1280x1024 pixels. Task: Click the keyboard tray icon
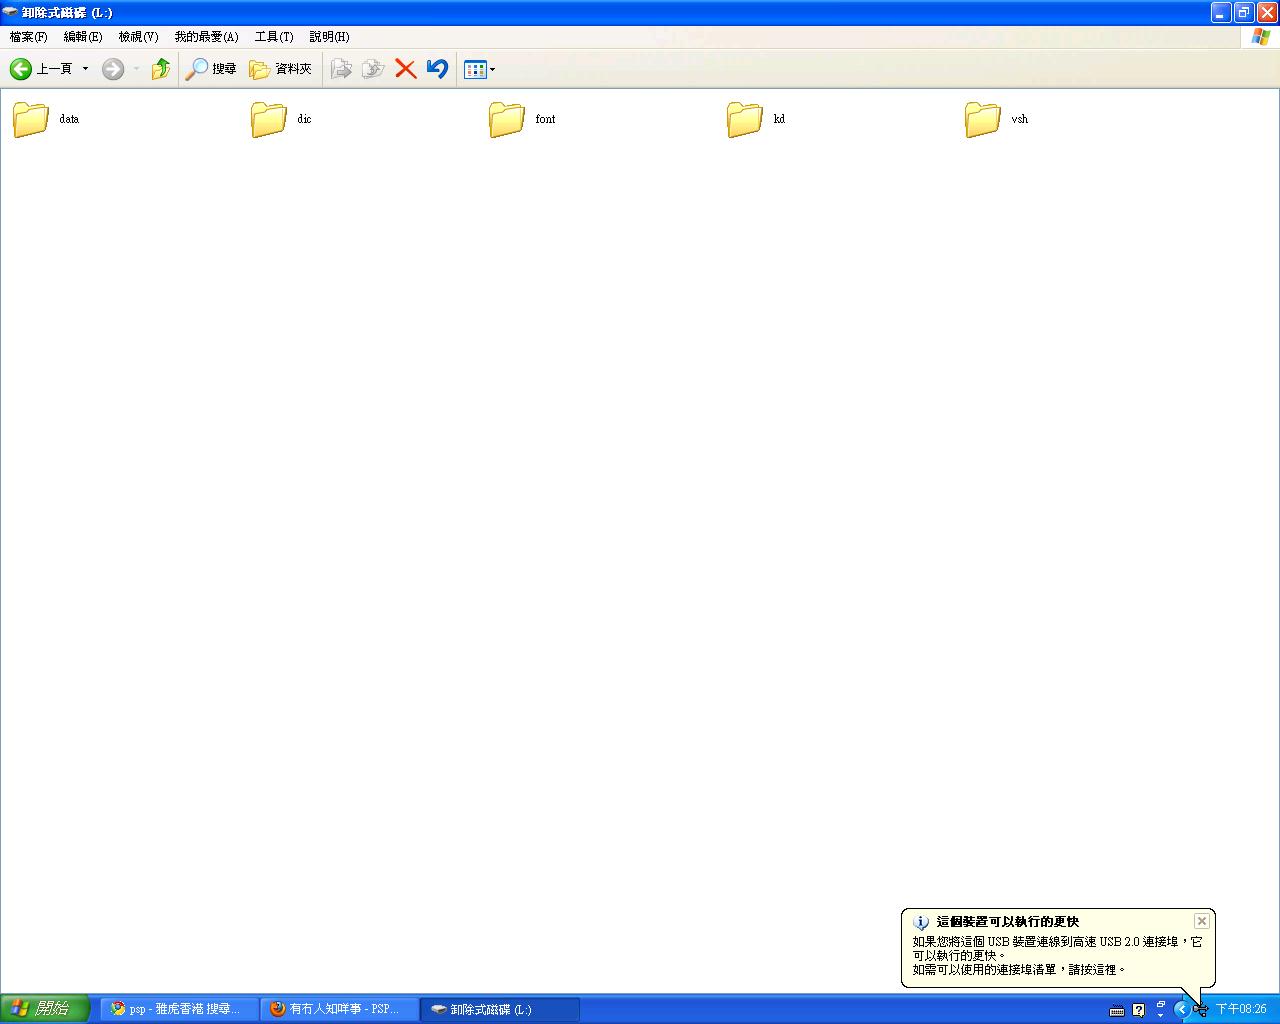click(1117, 1010)
